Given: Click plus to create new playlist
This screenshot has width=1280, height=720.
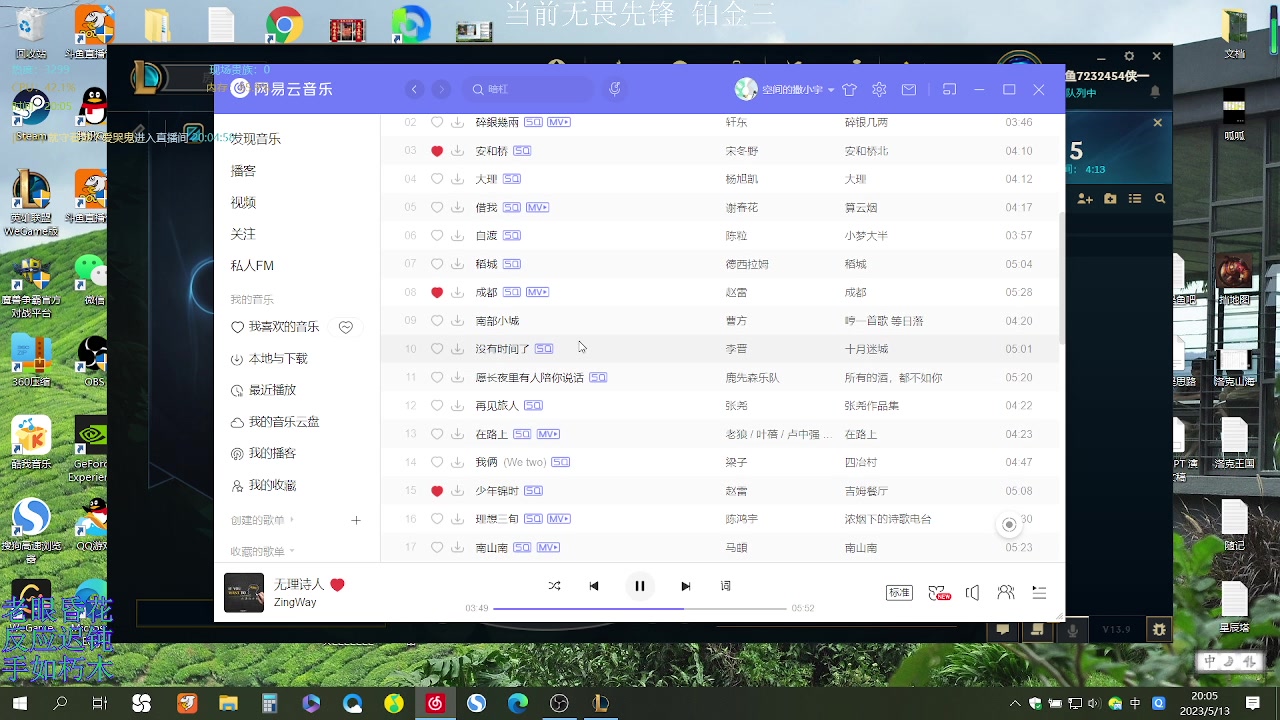Looking at the screenshot, I should click(x=356, y=520).
